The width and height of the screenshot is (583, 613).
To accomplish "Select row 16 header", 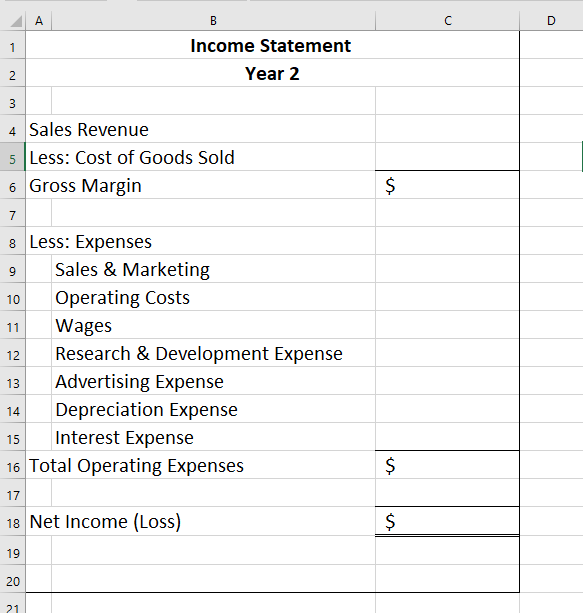I will pyautogui.click(x=13, y=465).
